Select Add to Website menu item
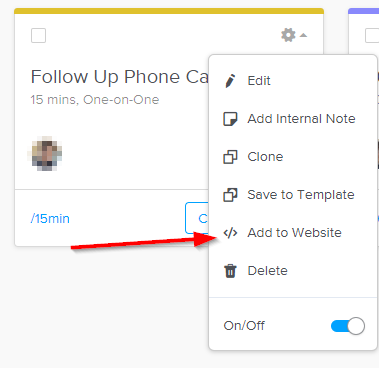Screen dimensions: 379x368 pos(294,233)
